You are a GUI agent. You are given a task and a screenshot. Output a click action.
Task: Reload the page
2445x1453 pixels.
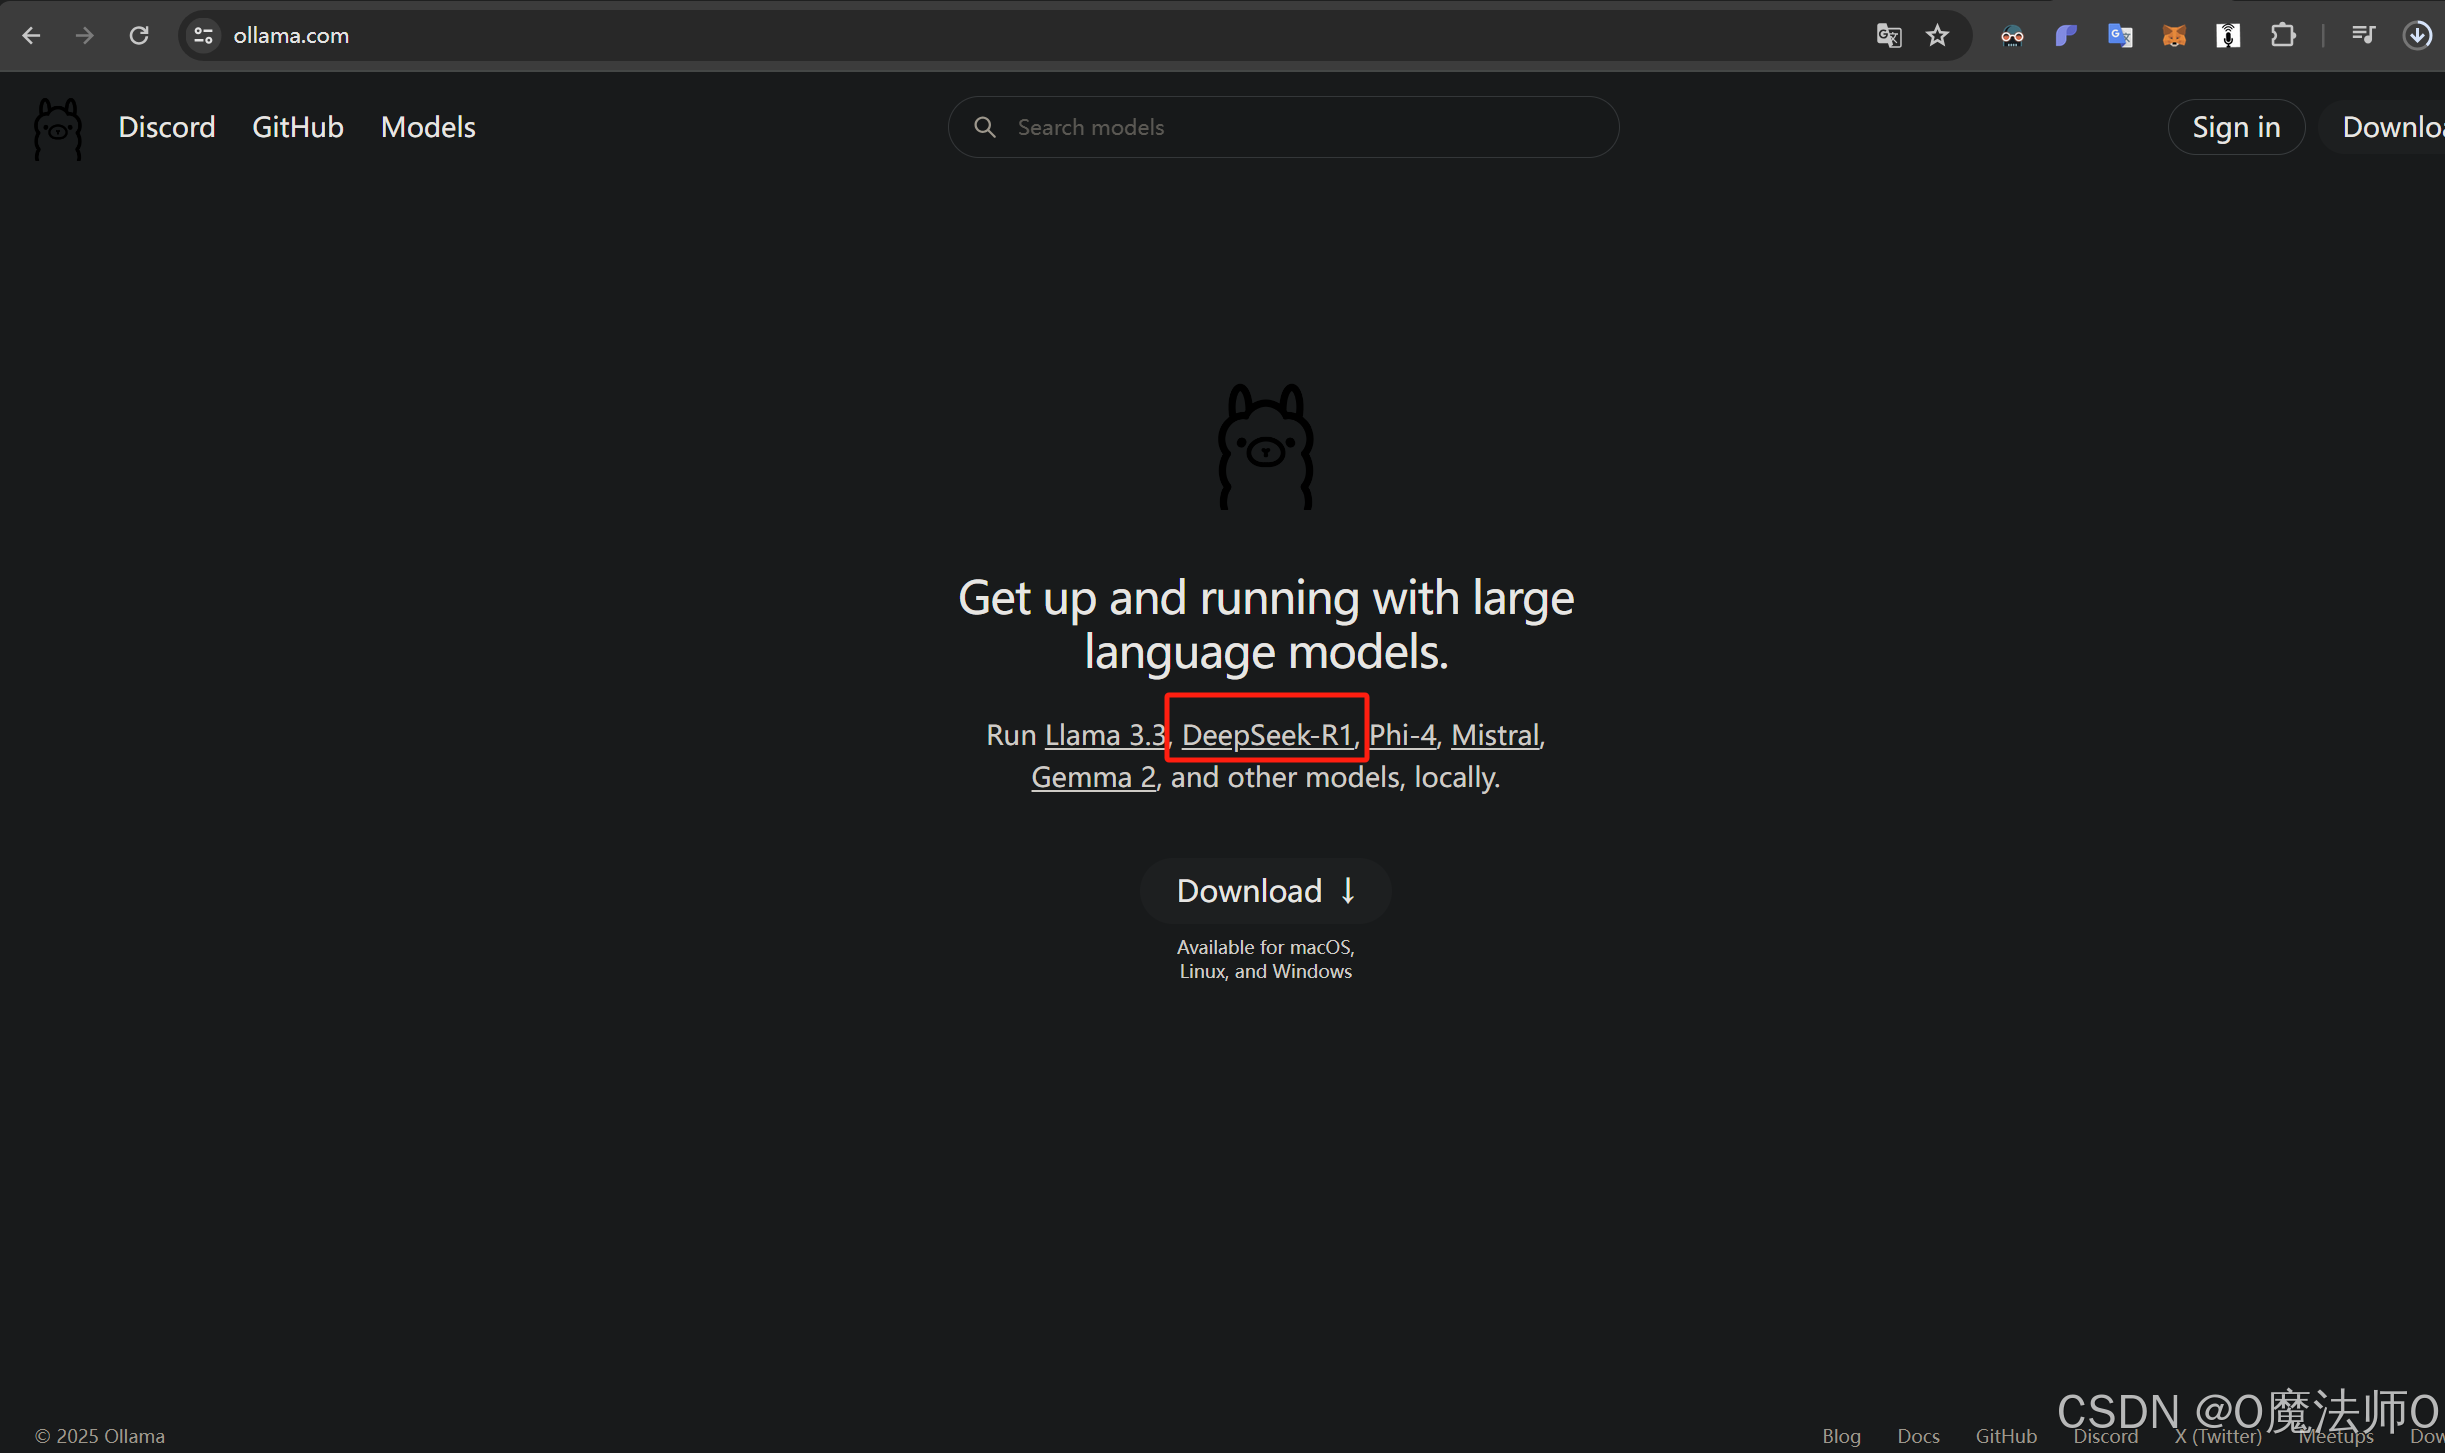pyautogui.click(x=139, y=36)
